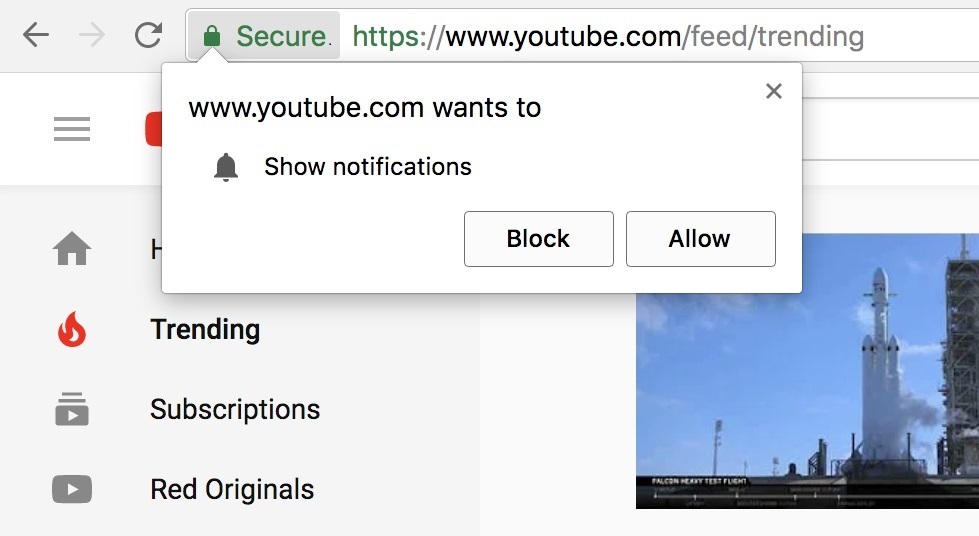Image resolution: width=979 pixels, height=536 pixels.
Task: Click the Home house icon in sidebar
Action: (72, 249)
